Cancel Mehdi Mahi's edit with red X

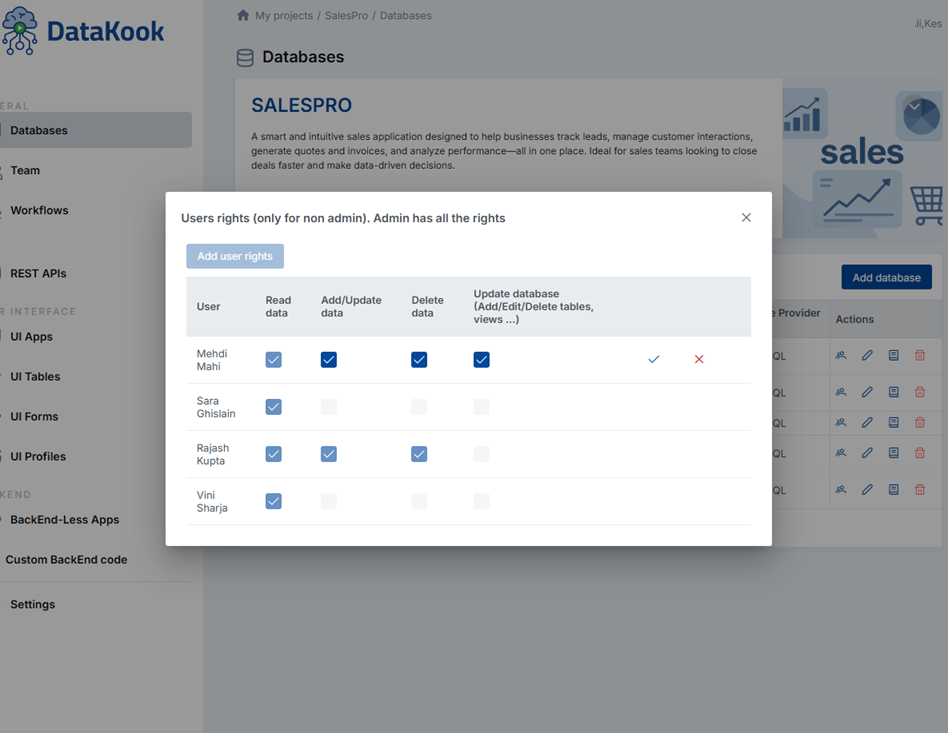[699, 359]
